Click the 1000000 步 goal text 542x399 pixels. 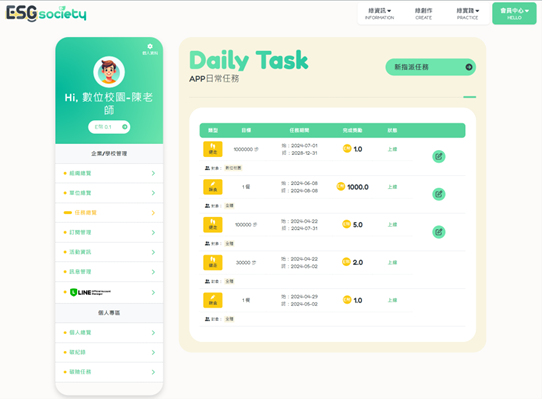pos(246,149)
